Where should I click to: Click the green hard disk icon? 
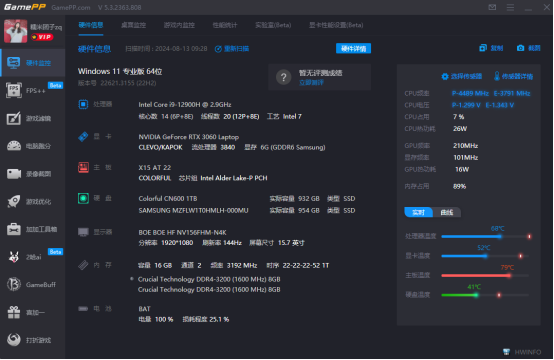pyautogui.click(x=83, y=198)
